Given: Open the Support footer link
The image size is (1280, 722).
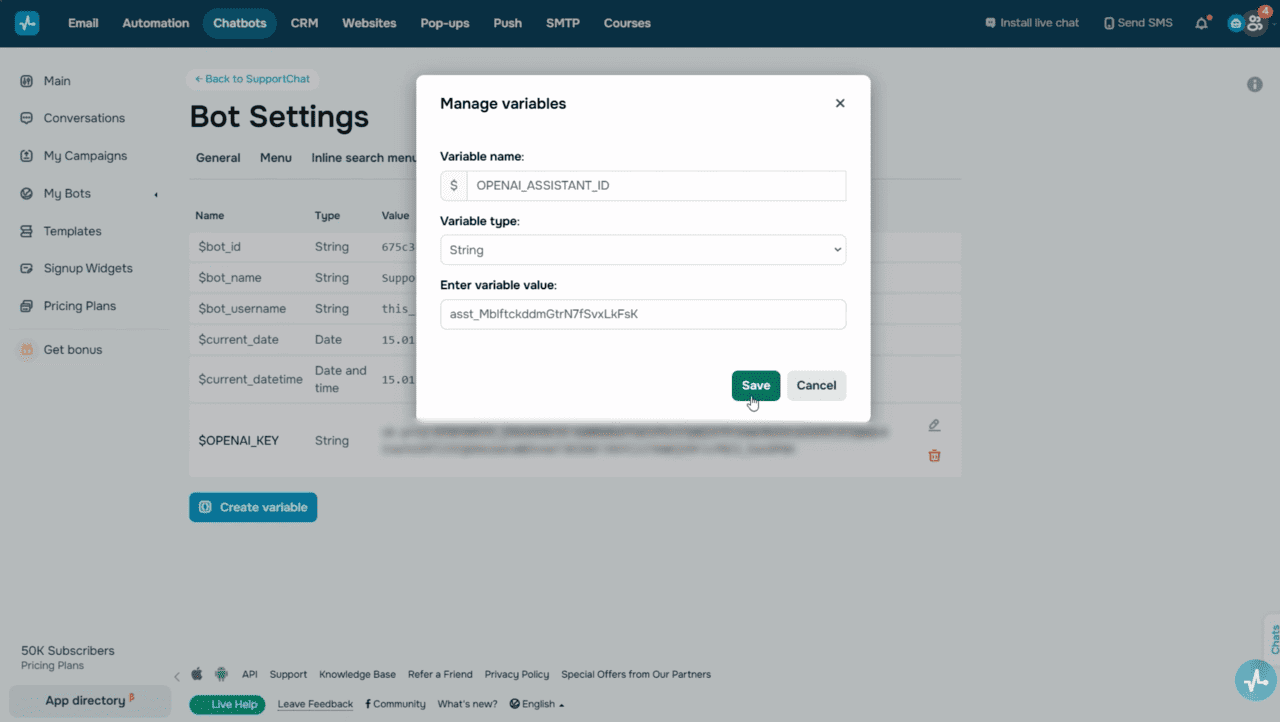Looking at the screenshot, I should click(289, 675).
